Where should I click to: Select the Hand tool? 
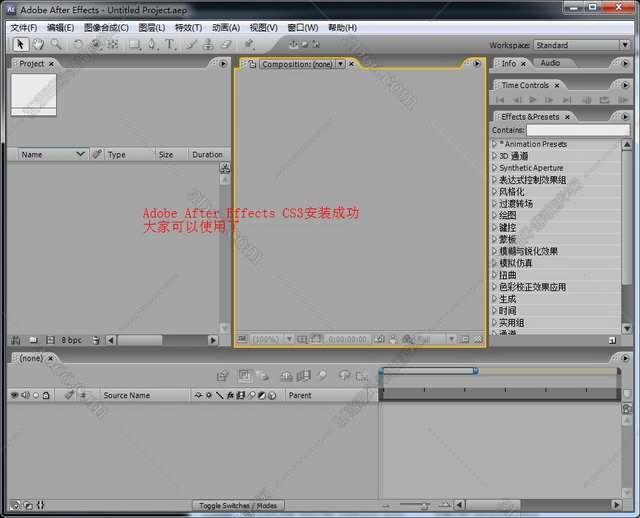pos(38,44)
